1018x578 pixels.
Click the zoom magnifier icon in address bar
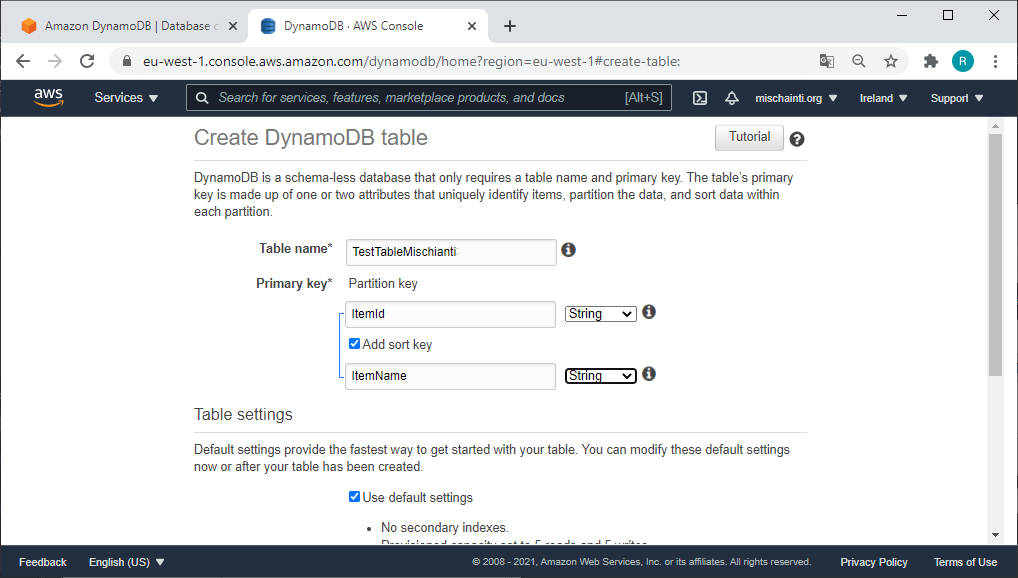(x=858, y=61)
